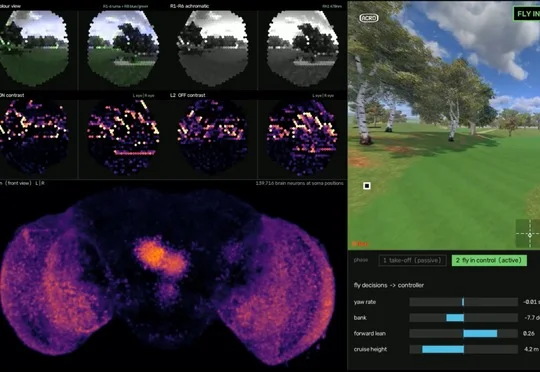540x372 pixels.
Task: Click the 'bank' label
Action: tap(360, 318)
